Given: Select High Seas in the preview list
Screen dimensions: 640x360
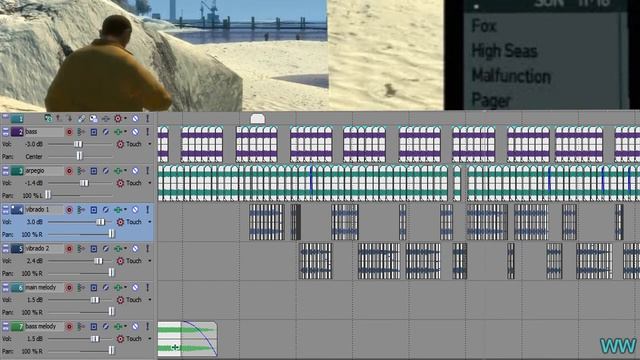Looking at the screenshot, I should tap(504, 51).
